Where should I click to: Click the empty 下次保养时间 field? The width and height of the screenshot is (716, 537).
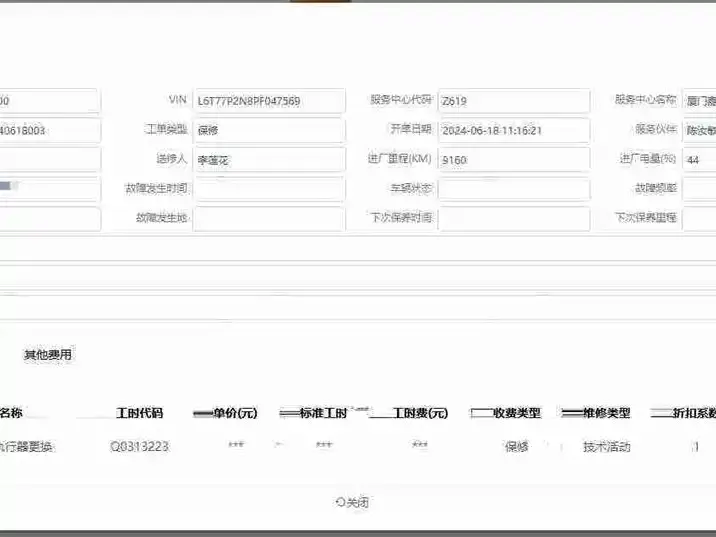click(514, 219)
